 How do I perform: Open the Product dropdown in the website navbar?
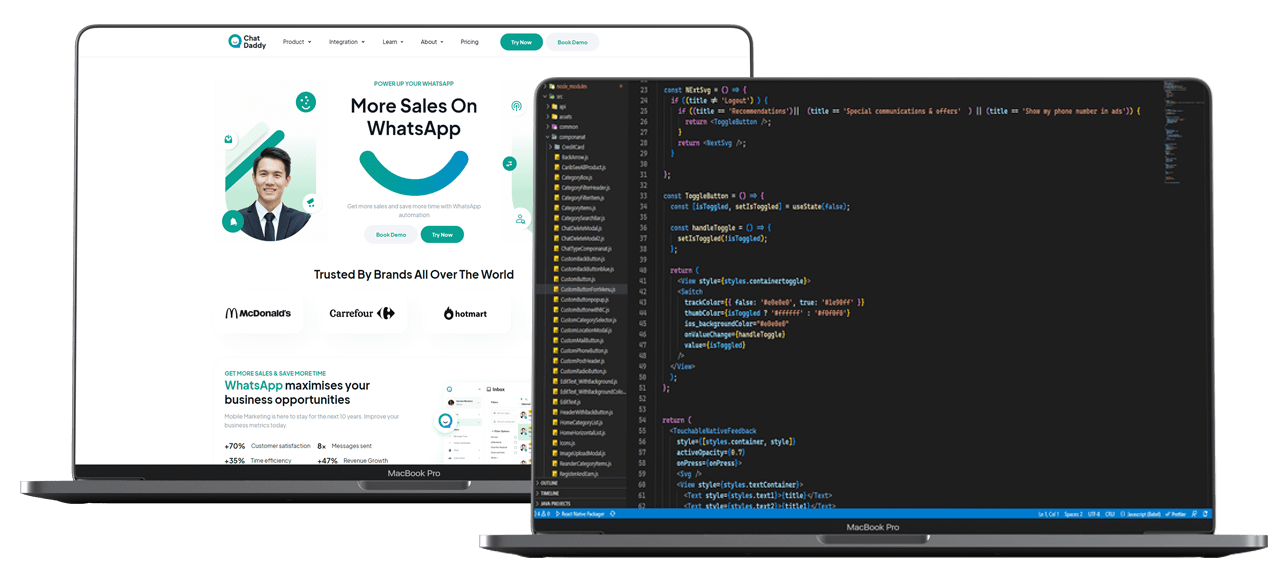[x=297, y=42]
